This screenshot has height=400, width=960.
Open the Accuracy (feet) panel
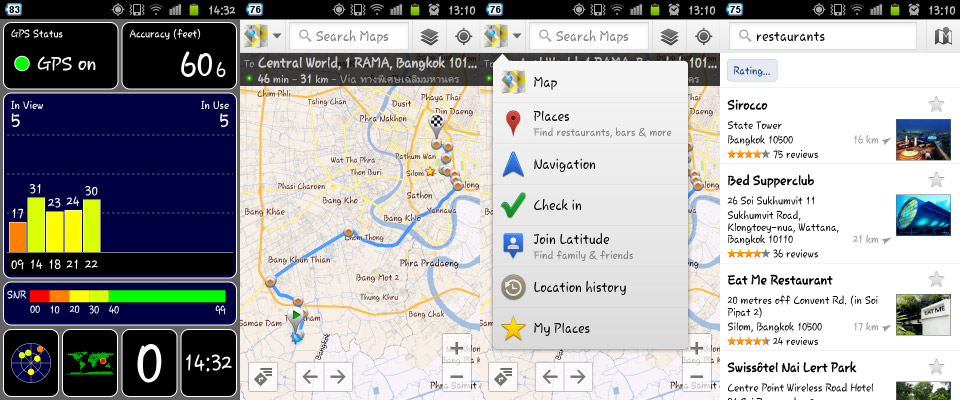[179, 56]
